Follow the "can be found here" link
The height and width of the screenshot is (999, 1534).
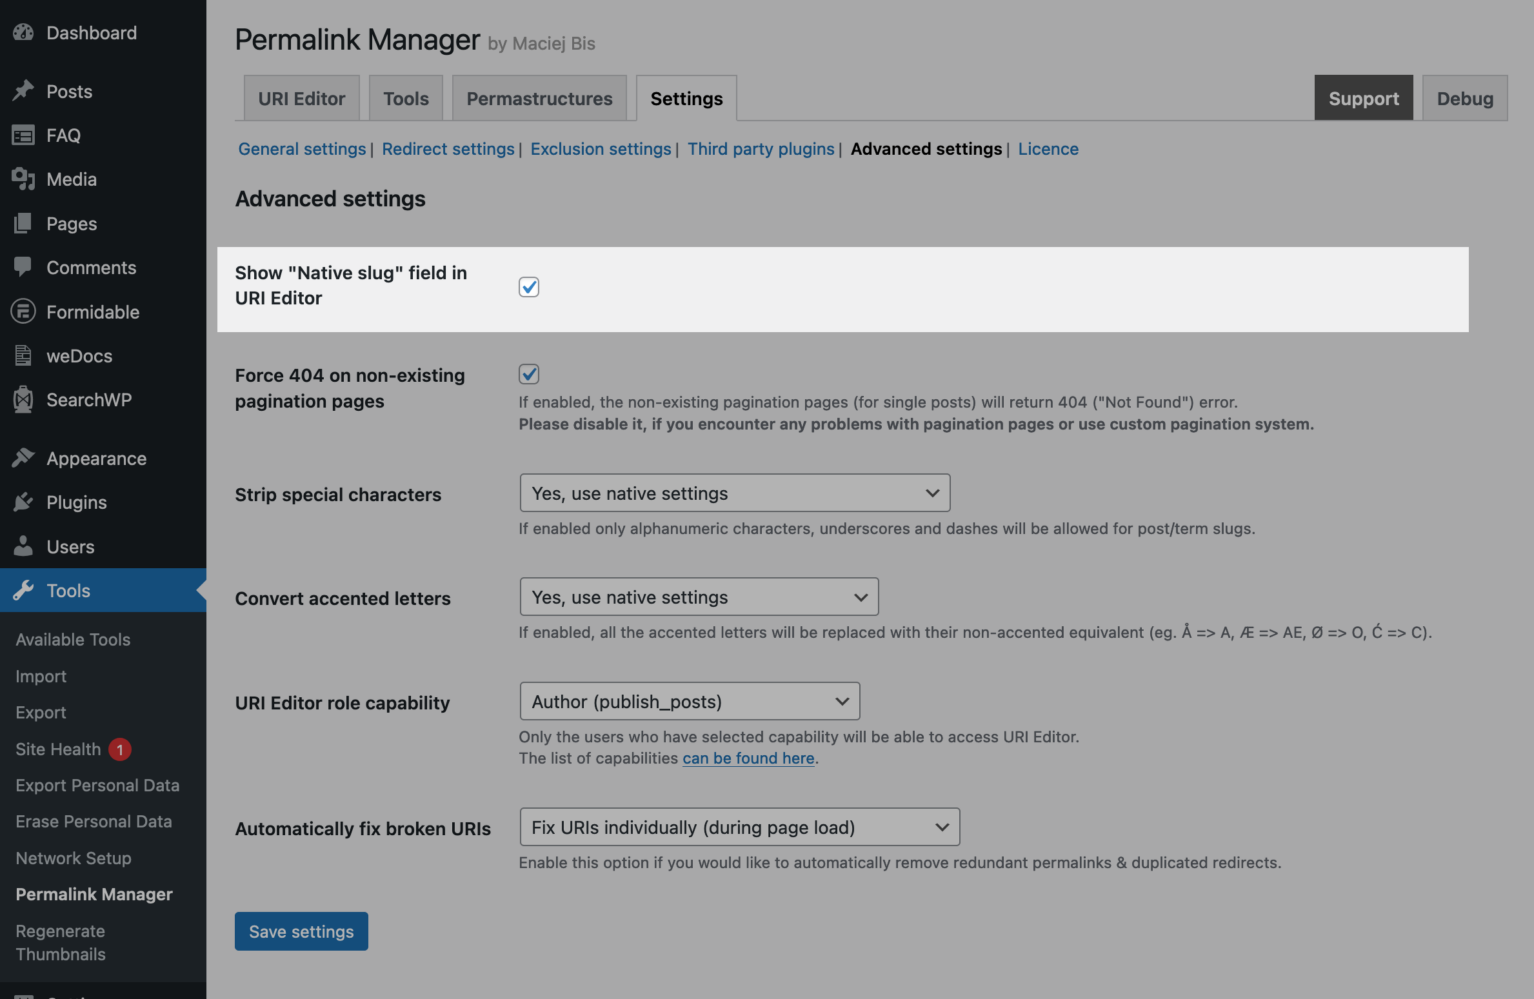[748, 758]
